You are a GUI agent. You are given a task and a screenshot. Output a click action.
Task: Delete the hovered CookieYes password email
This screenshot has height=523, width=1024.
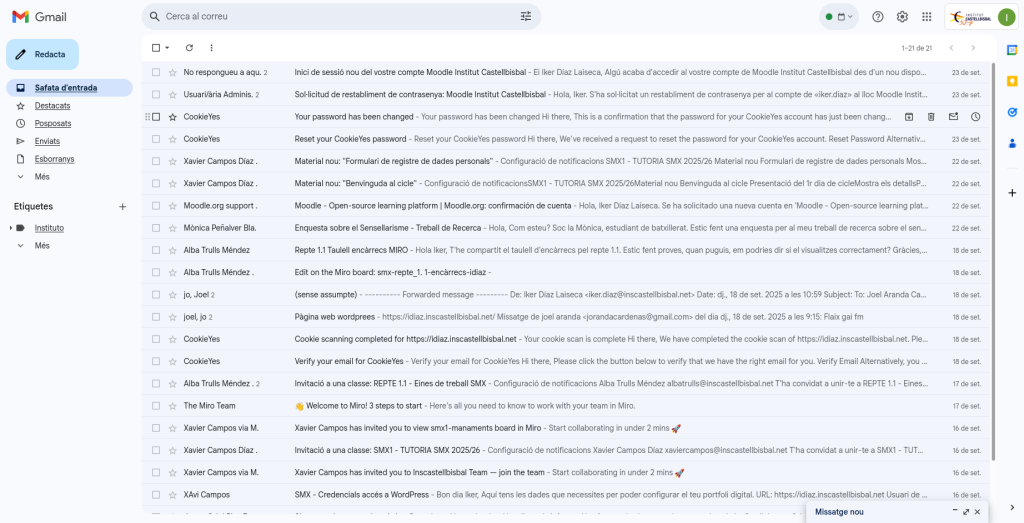pos(931,117)
